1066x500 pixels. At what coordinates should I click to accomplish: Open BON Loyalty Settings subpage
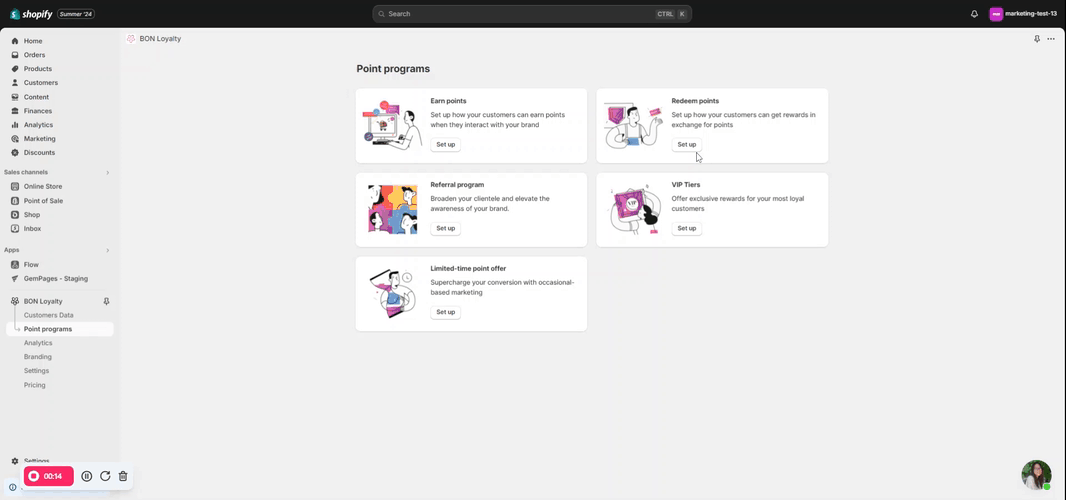[x=37, y=371]
